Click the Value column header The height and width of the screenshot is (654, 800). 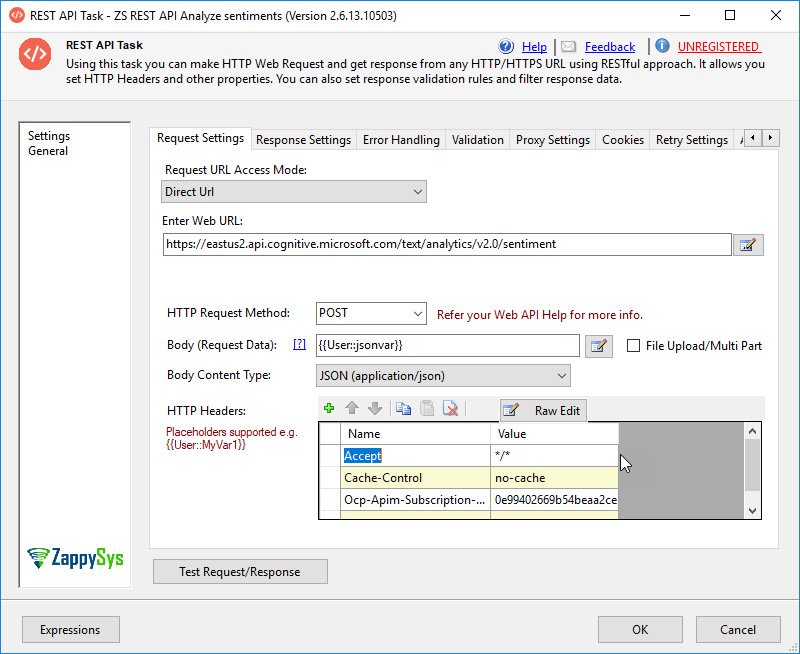[554, 434]
